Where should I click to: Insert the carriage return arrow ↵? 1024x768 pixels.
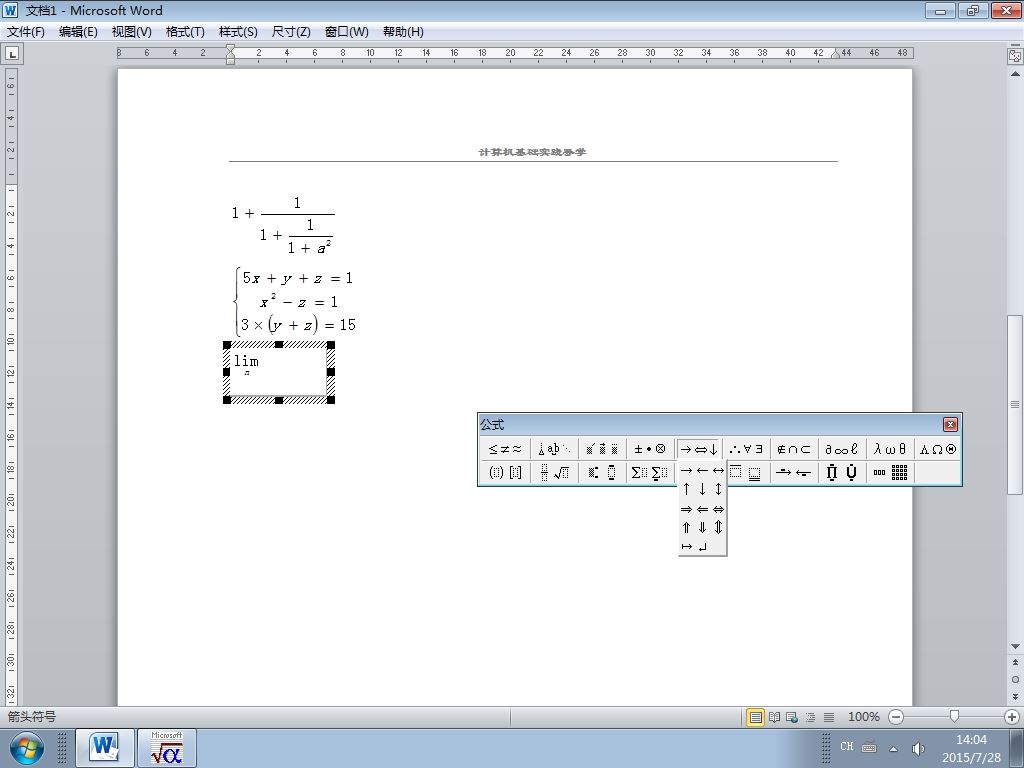(702, 547)
